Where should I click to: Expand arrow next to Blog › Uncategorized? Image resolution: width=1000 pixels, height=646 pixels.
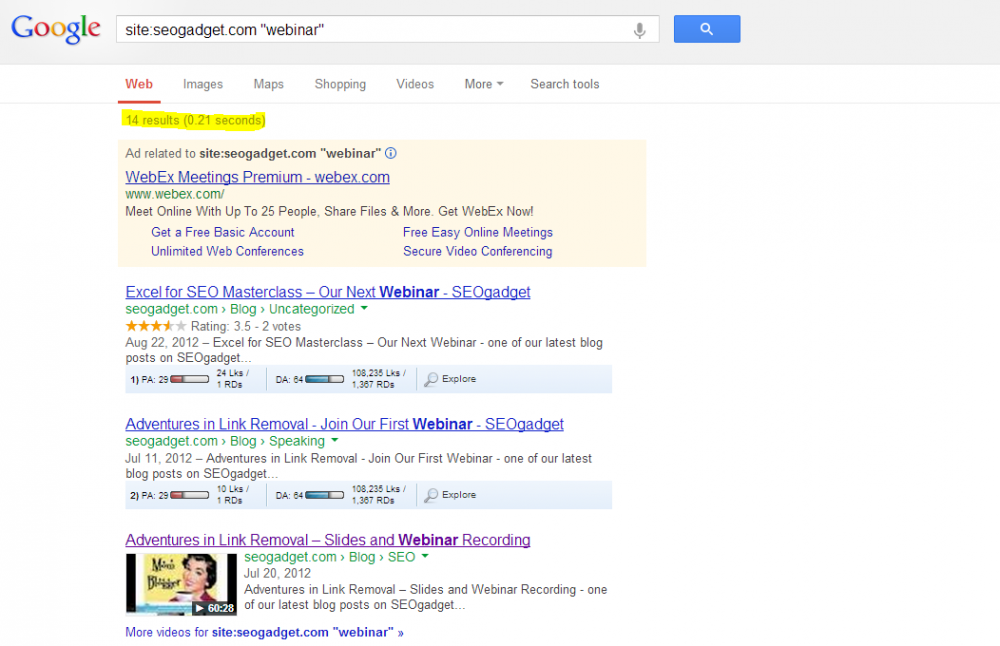364,309
